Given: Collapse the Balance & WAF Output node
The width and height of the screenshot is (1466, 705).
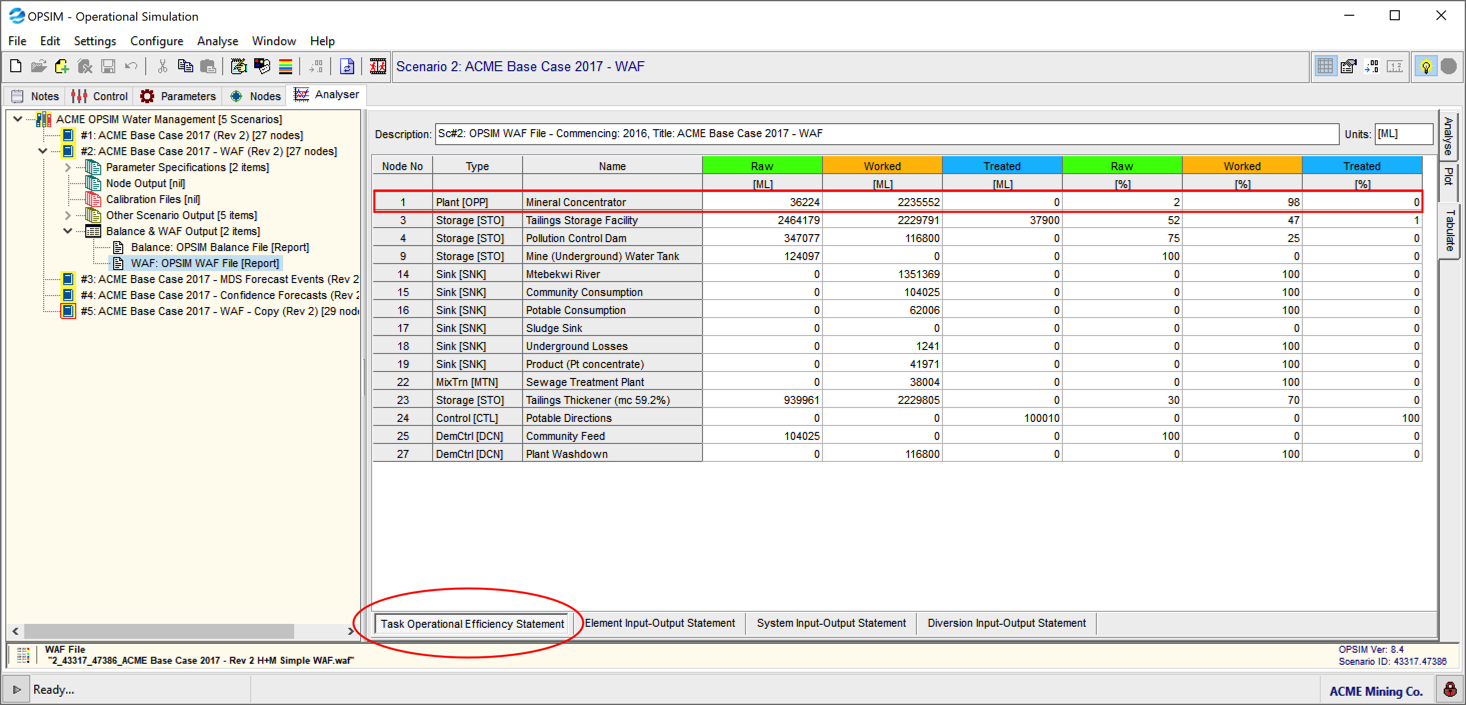Looking at the screenshot, I should click(x=68, y=232).
